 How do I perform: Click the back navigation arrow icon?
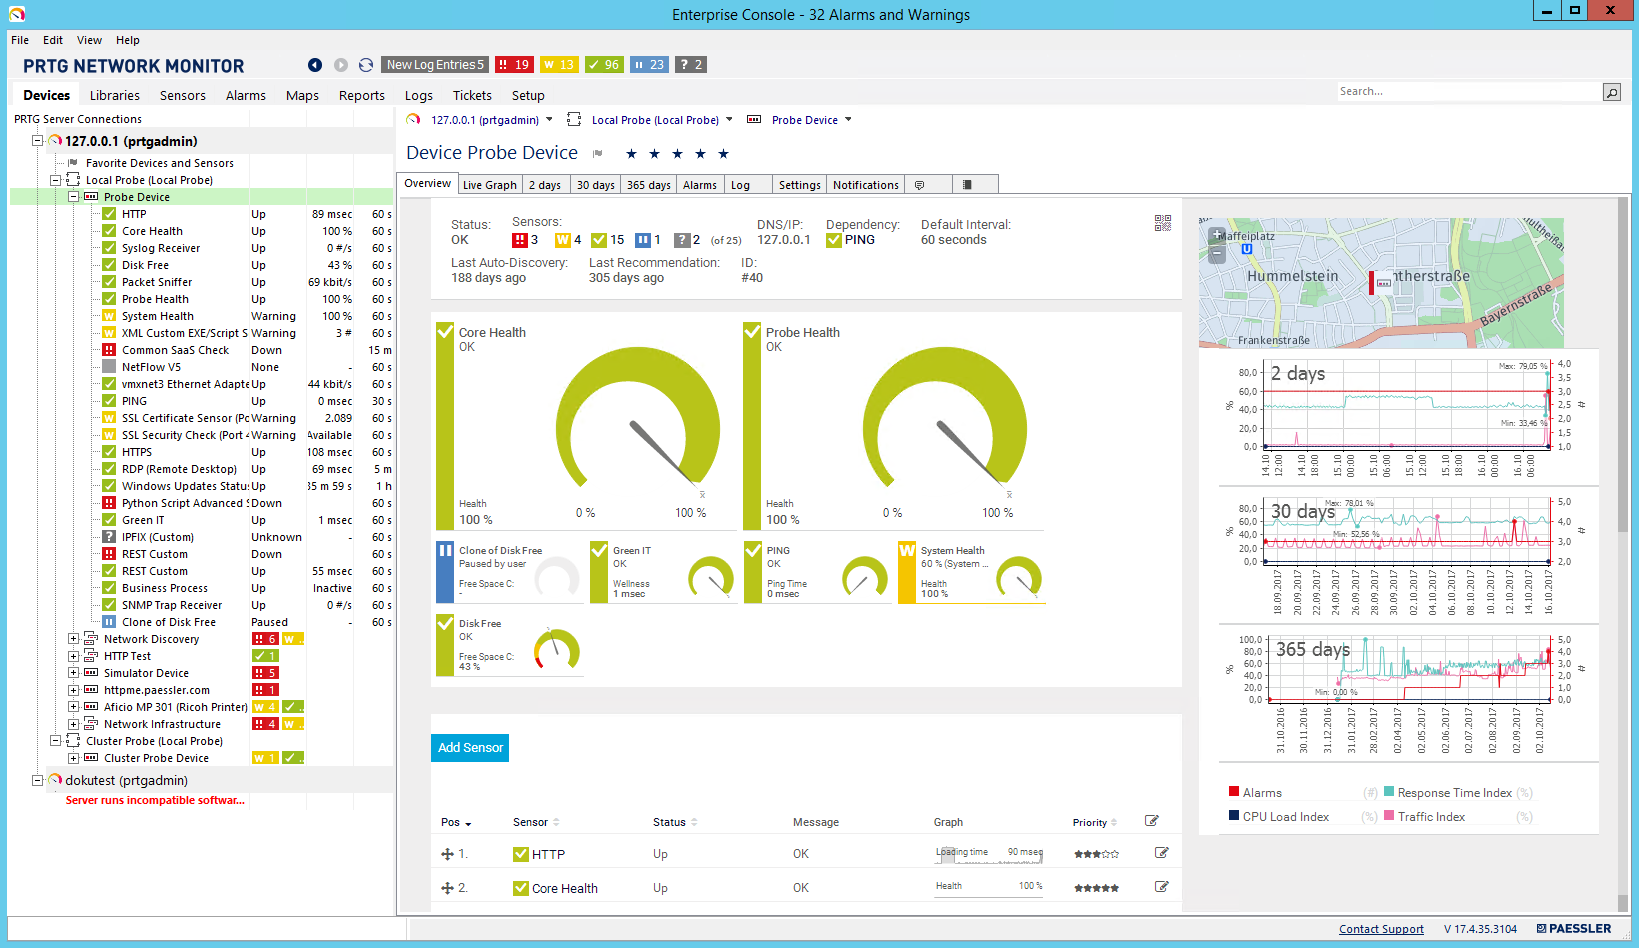tap(315, 65)
